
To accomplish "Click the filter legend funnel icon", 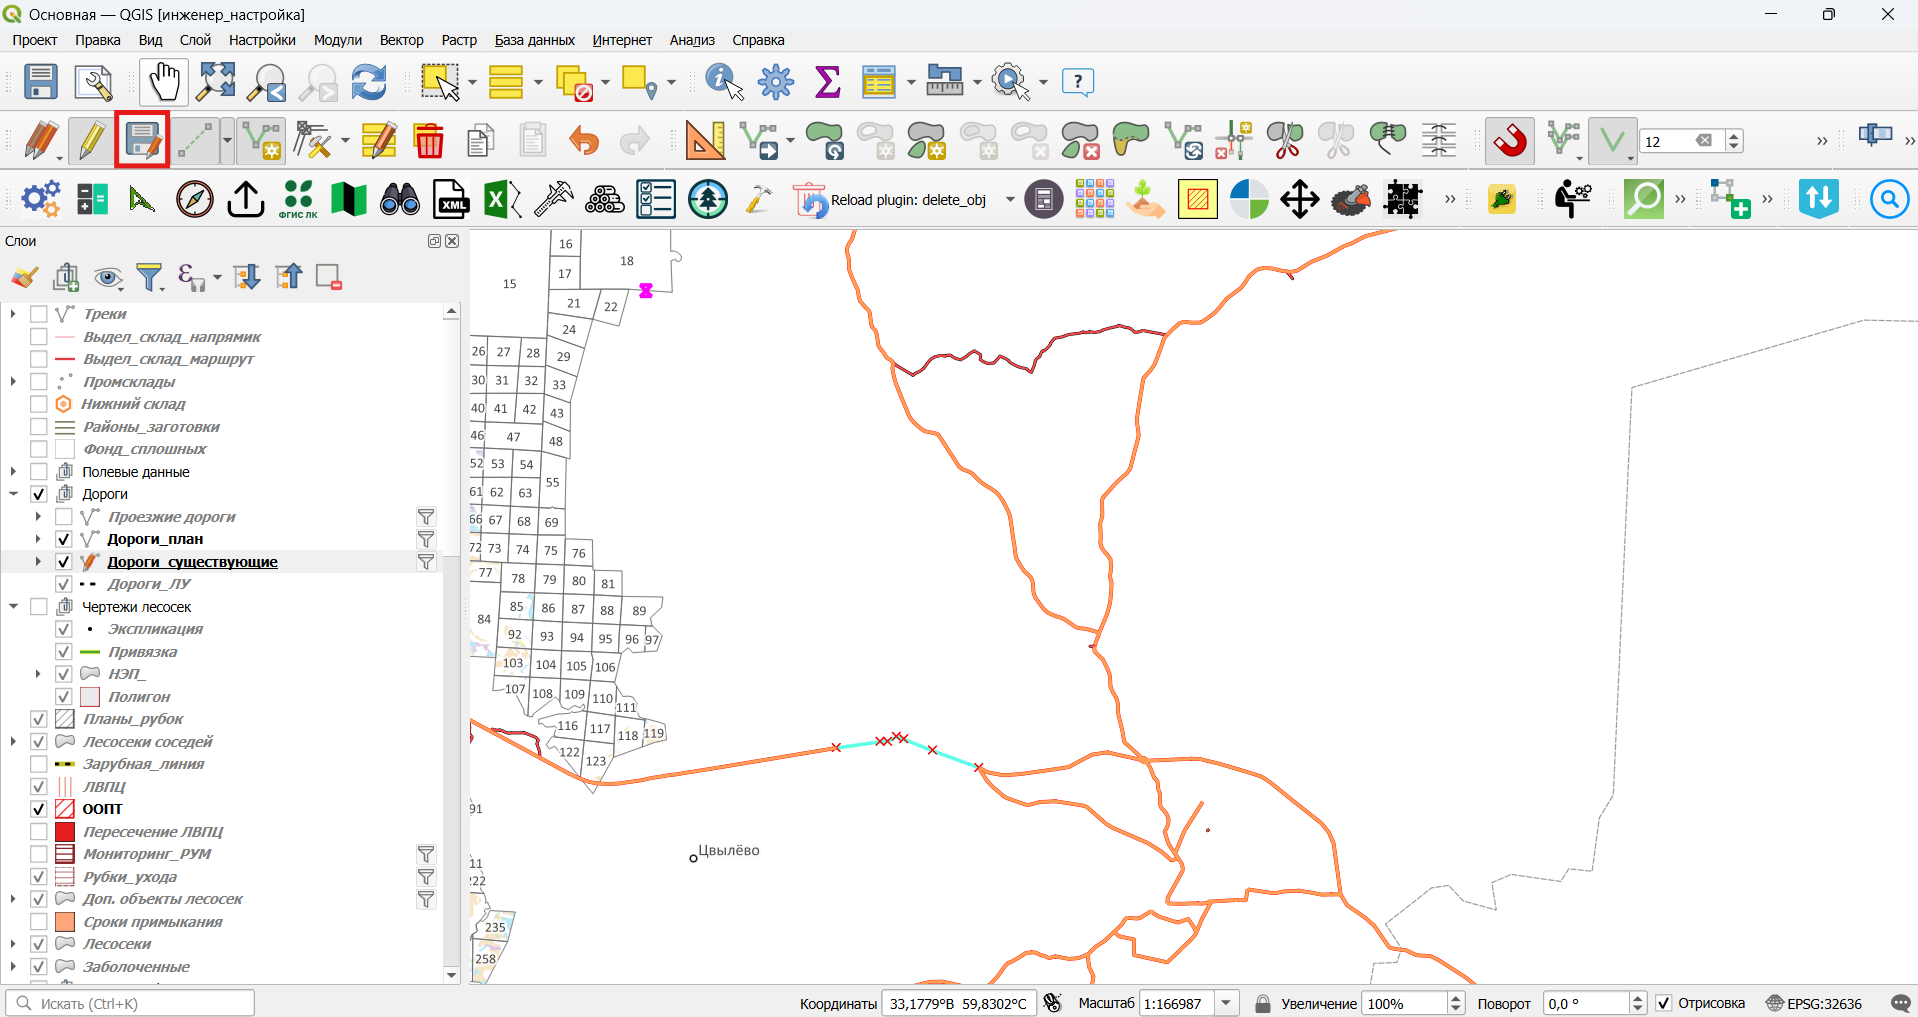I will [x=150, y=277].
